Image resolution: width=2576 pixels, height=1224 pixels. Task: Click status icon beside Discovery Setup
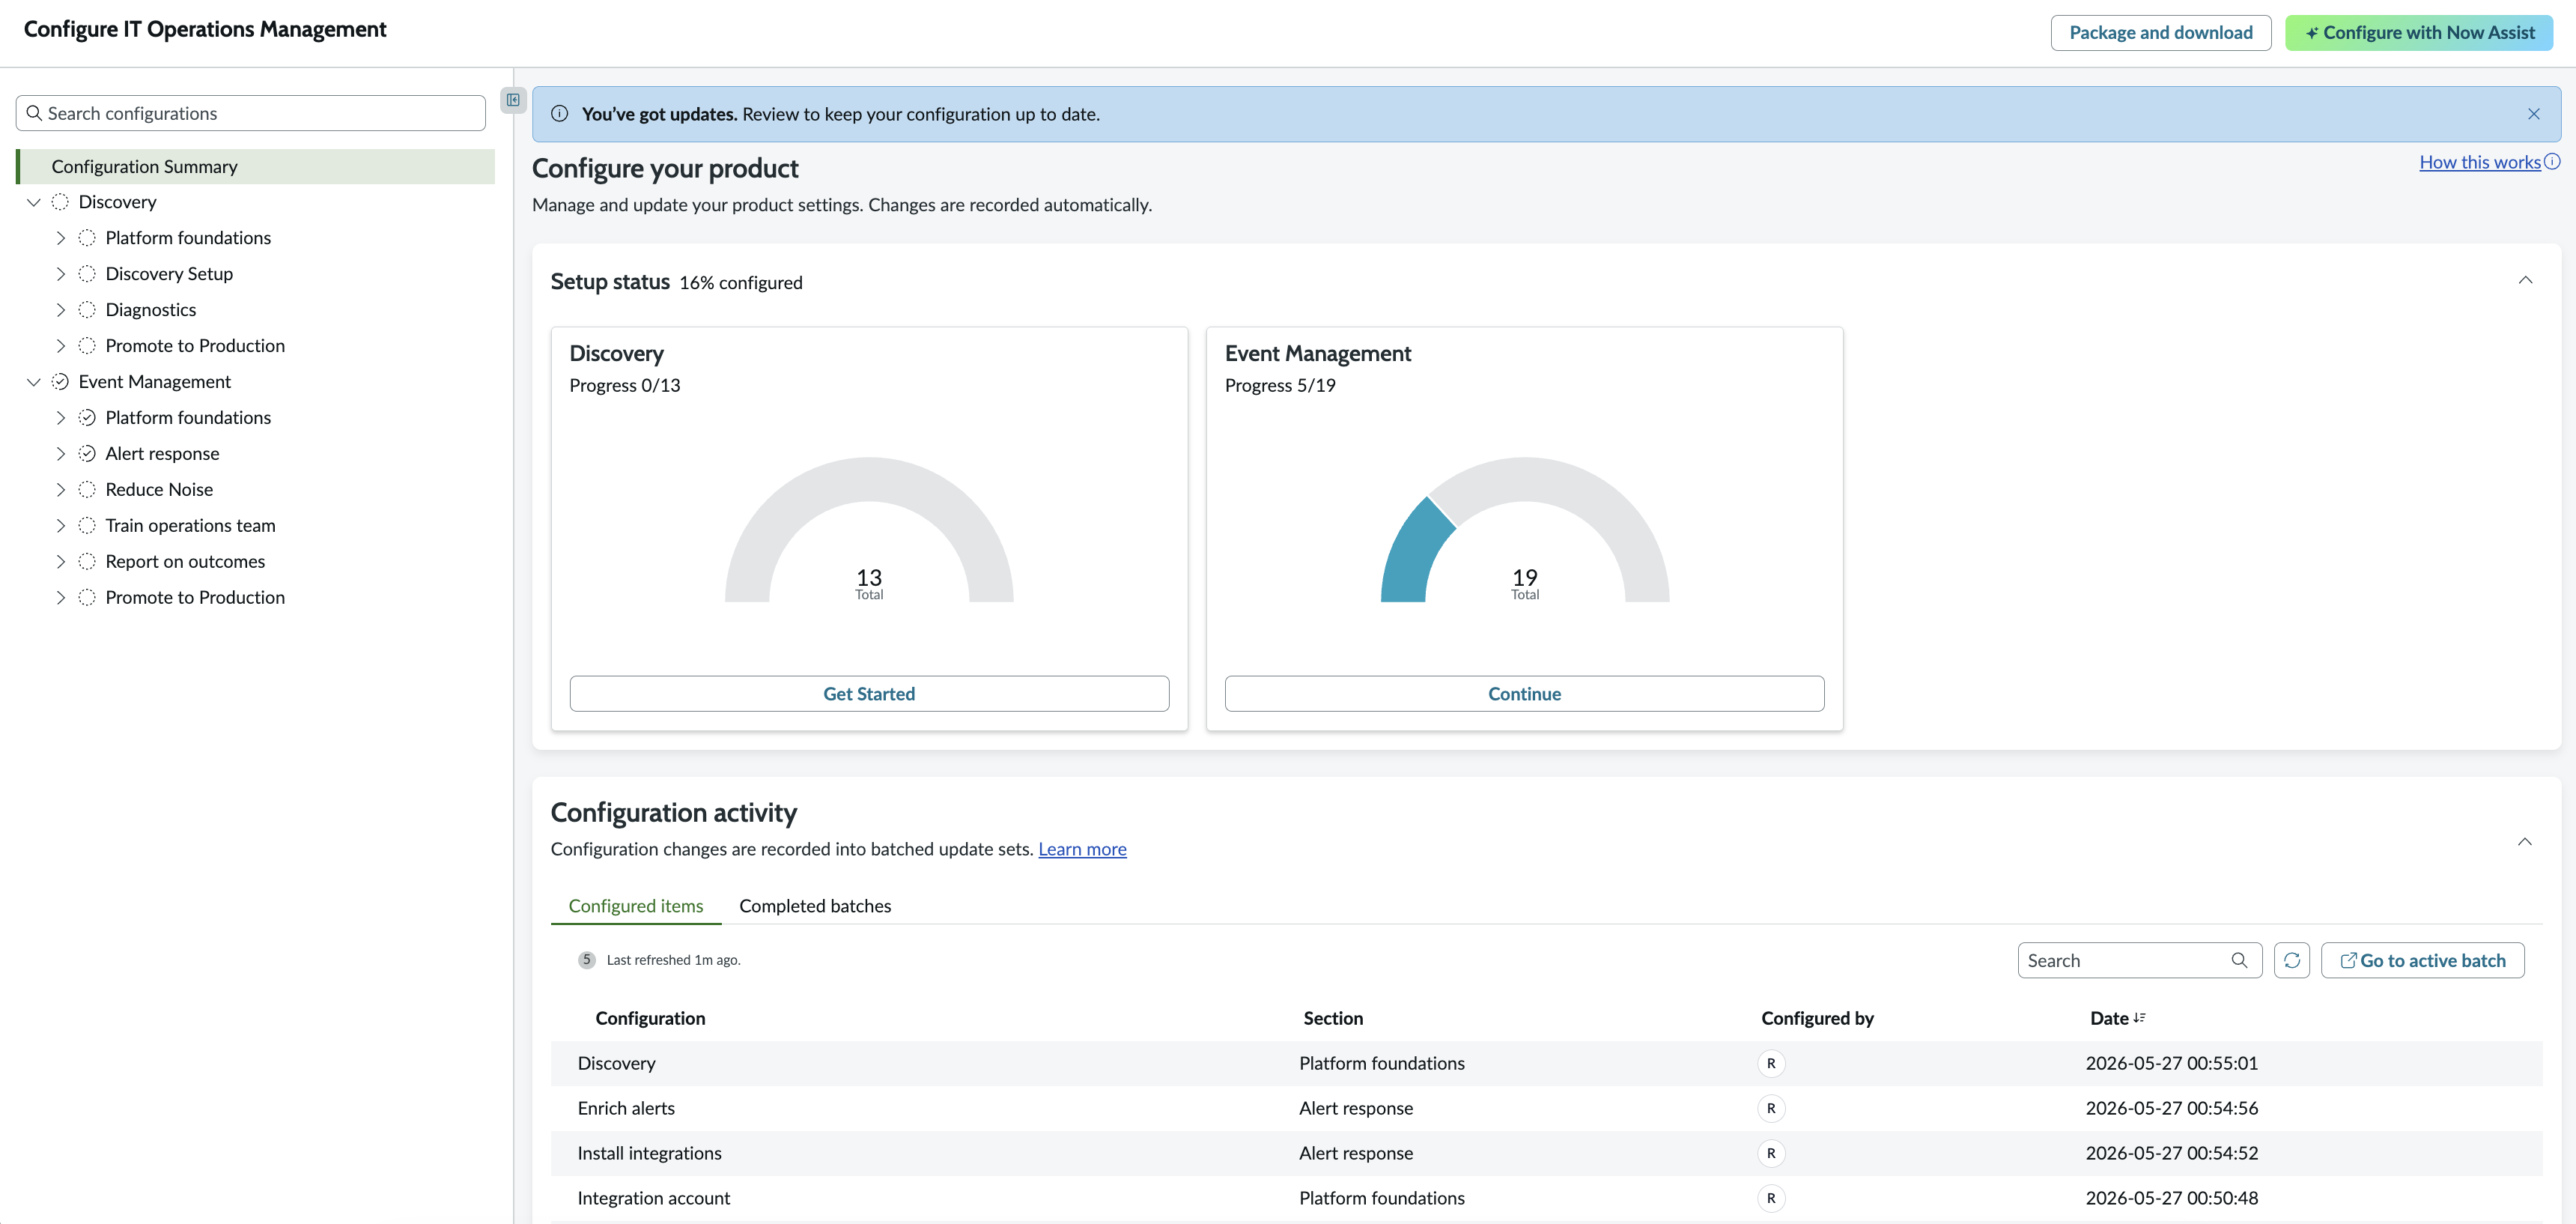click(87, 274)
